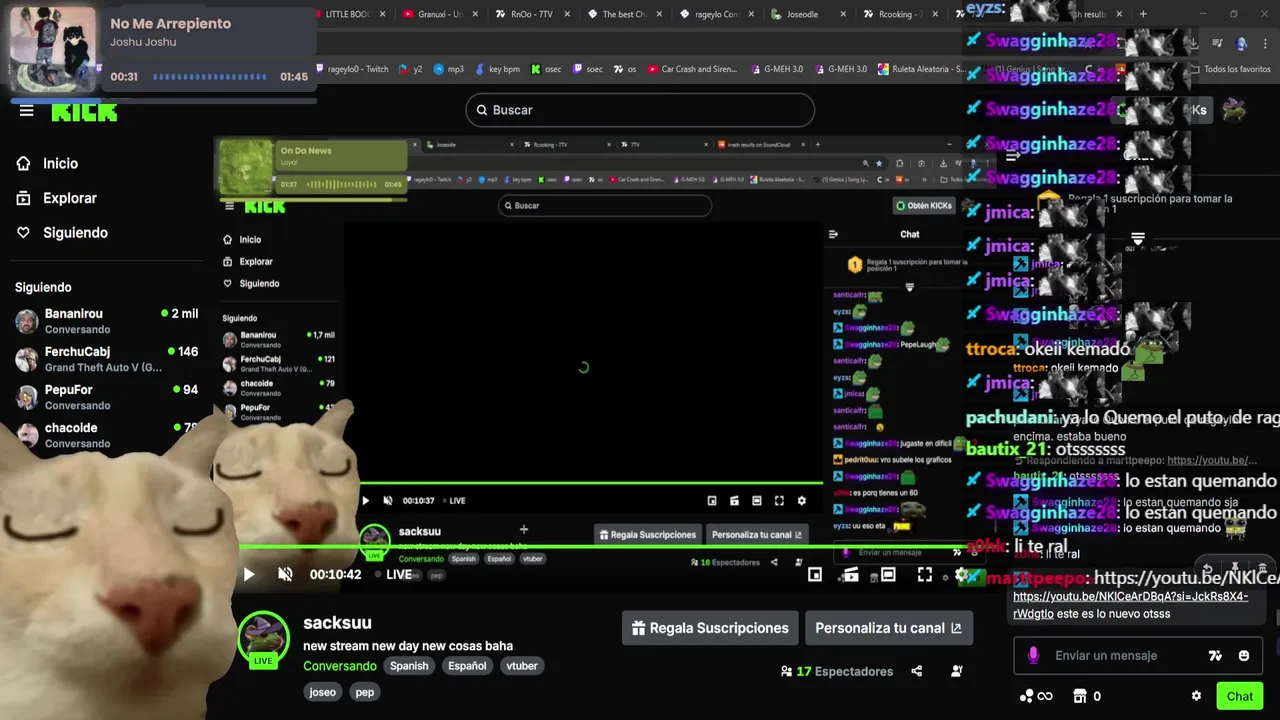1280x720 pixels.
Task: Open sacksuu channel avatar
Action: point(263,639)
